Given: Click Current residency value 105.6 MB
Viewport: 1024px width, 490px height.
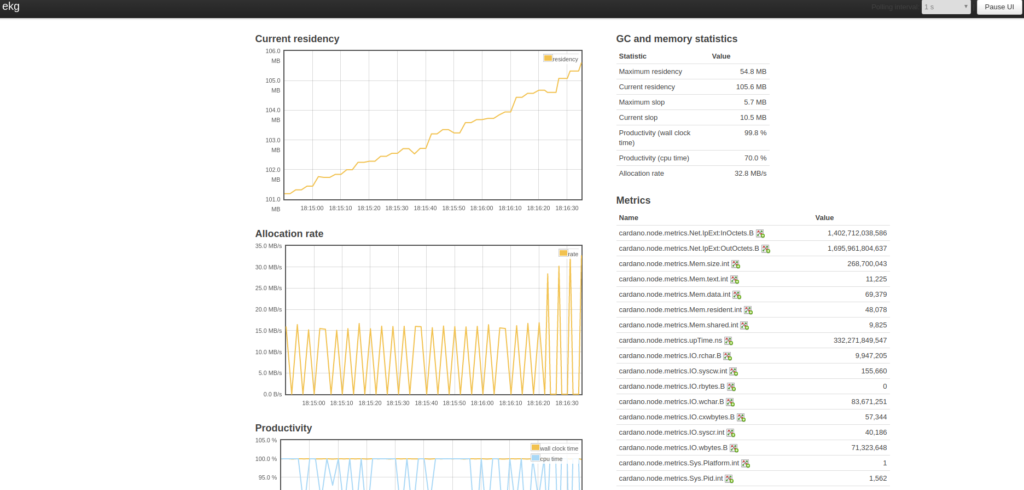Looking at the screenshot, I should pyautogui.click(x=751, y=87).
